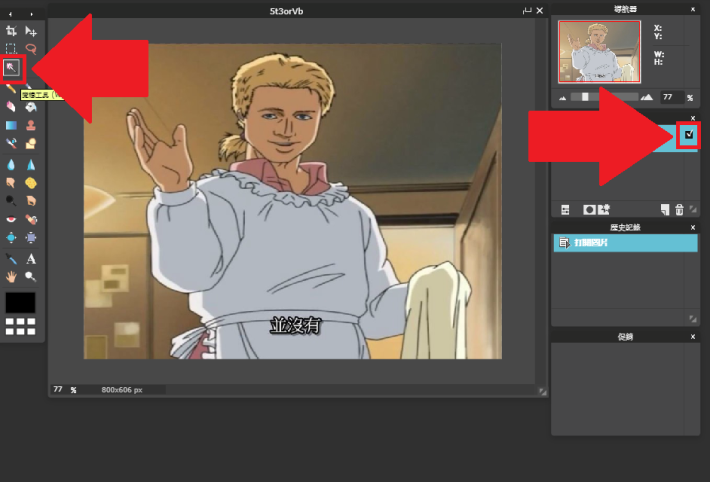Select the Crop tool
This screenshot has width=710, height=482.
pyautogui.click(x=11, y=31)
